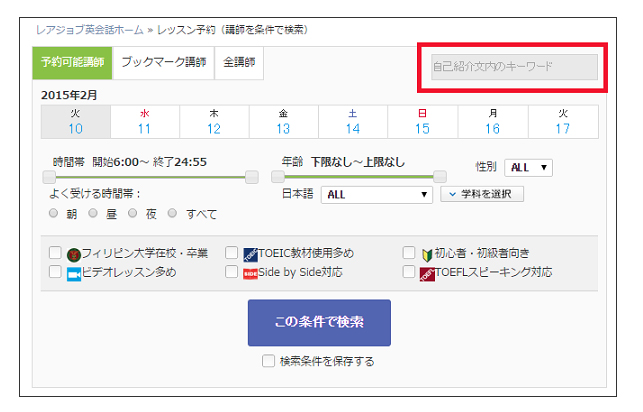Select the すべて radio button
The image size is (643, 412).
[172, 213]
